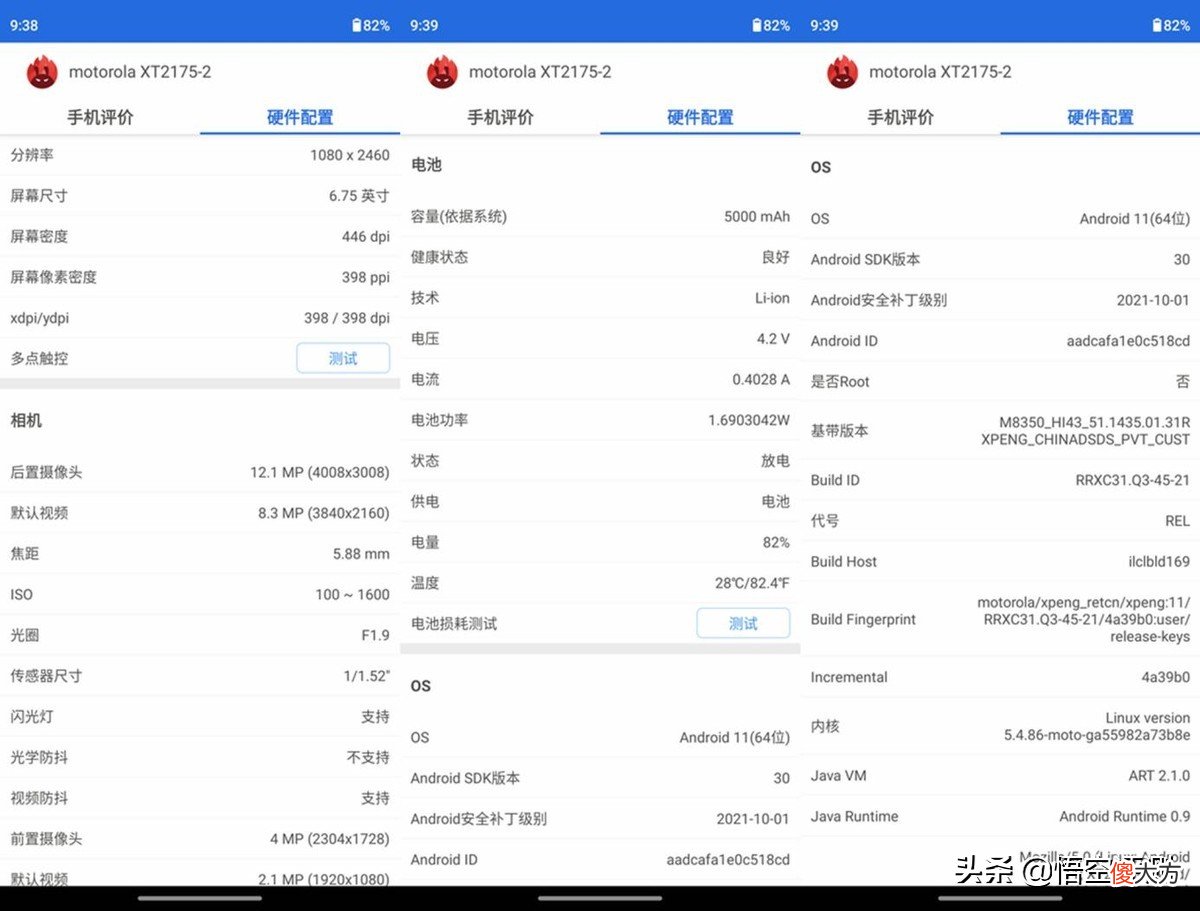Select the baseband value M8350_HI43_51.1435.01.31R

click(1095, 422)
